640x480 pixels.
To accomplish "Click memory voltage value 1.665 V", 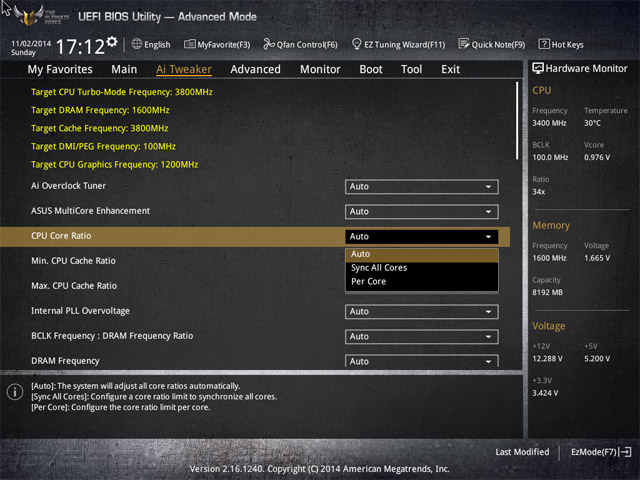I will [597, 258].
